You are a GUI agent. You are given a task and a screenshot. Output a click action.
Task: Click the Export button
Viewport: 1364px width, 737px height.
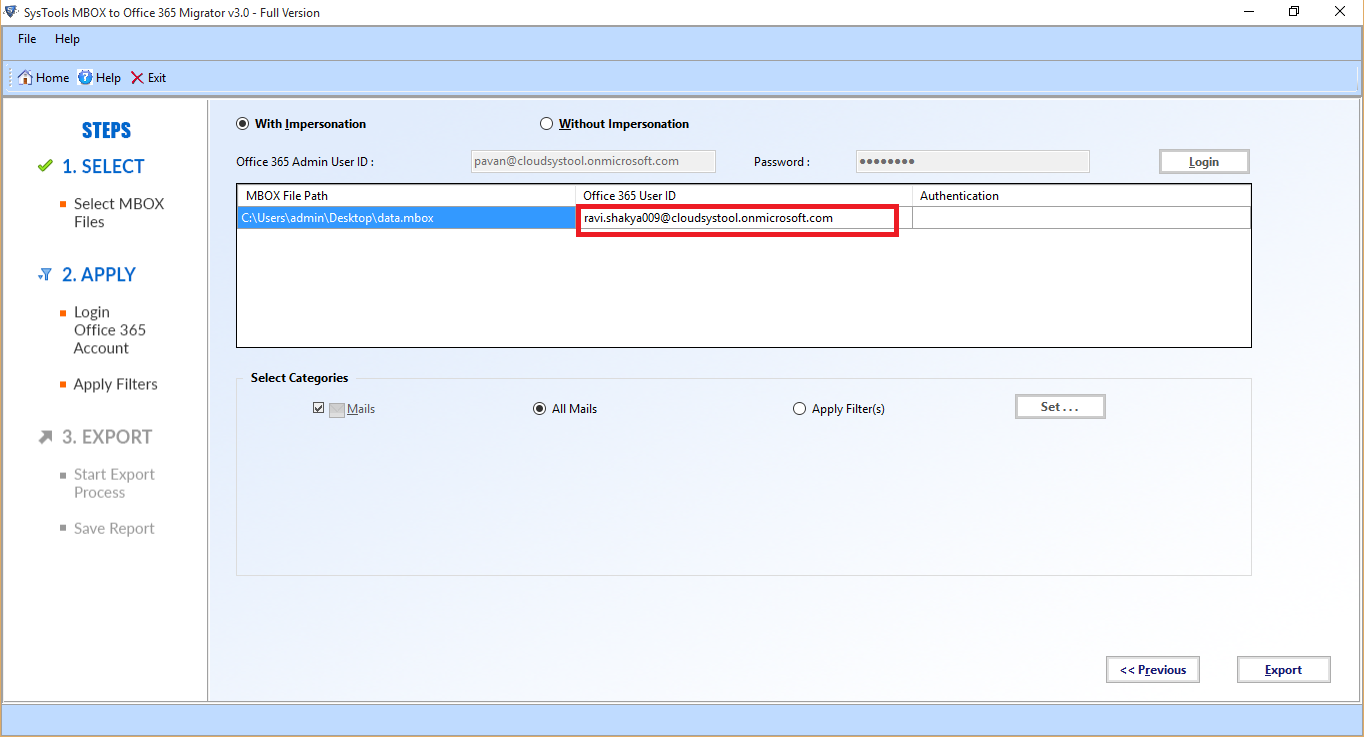(1283, 670)
